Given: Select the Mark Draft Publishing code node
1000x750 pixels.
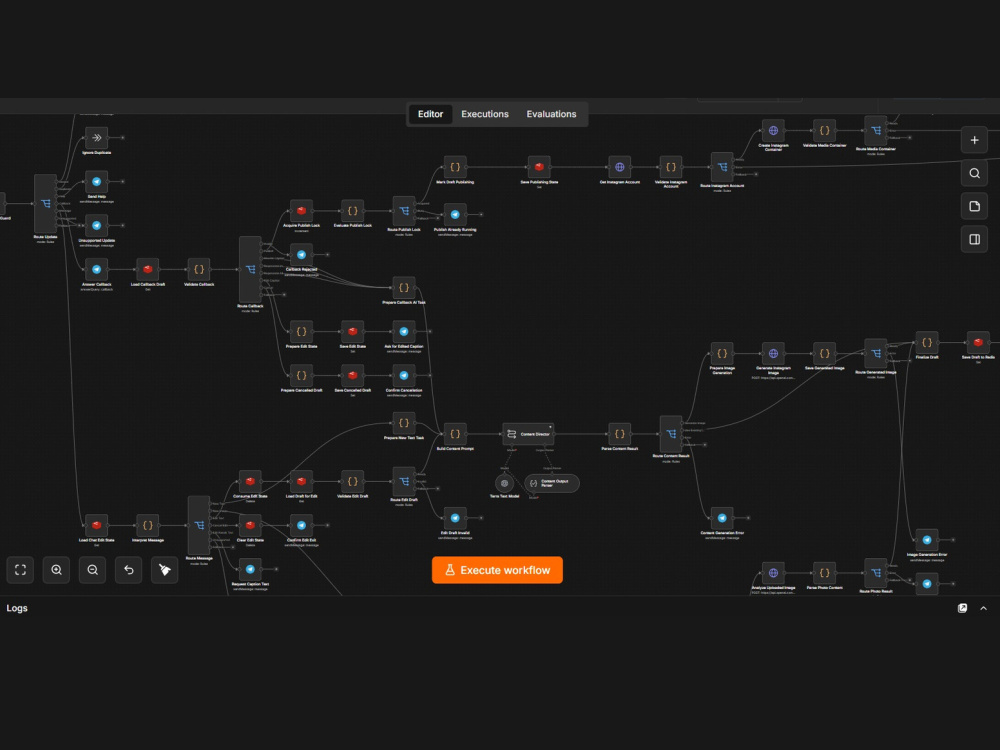Looking at the screenshot, I should coord(455,167).
